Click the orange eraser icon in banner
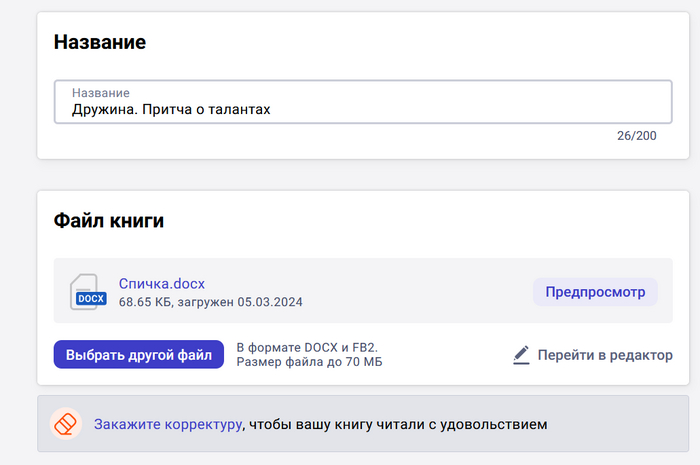This screenshot has height=465, width=700. tap(65, 424)
